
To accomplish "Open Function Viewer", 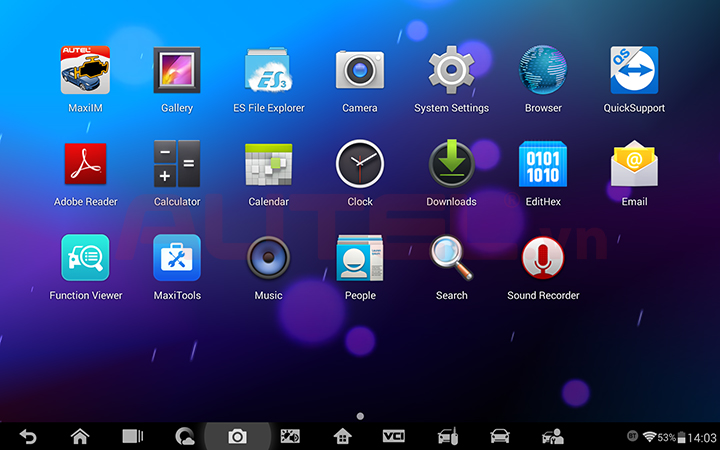I will 85,258.
